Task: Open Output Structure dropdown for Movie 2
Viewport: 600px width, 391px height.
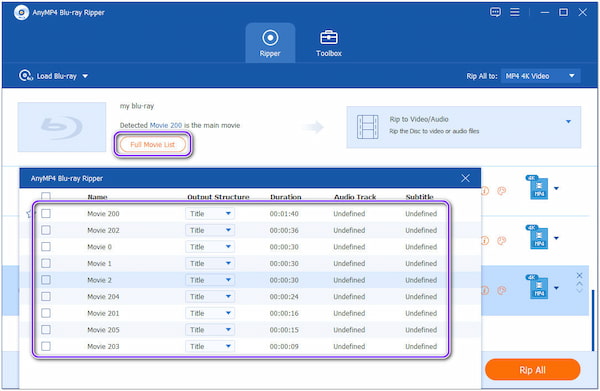Action: tap(210, 280)
